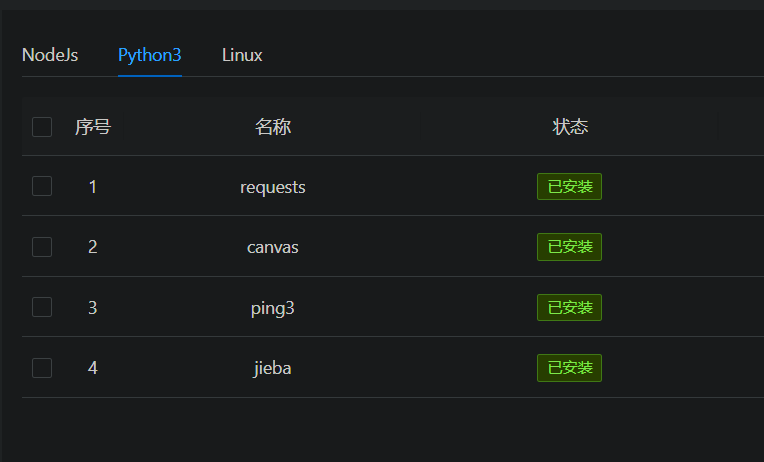Click the 已安装 status tag for canvas

570,247
